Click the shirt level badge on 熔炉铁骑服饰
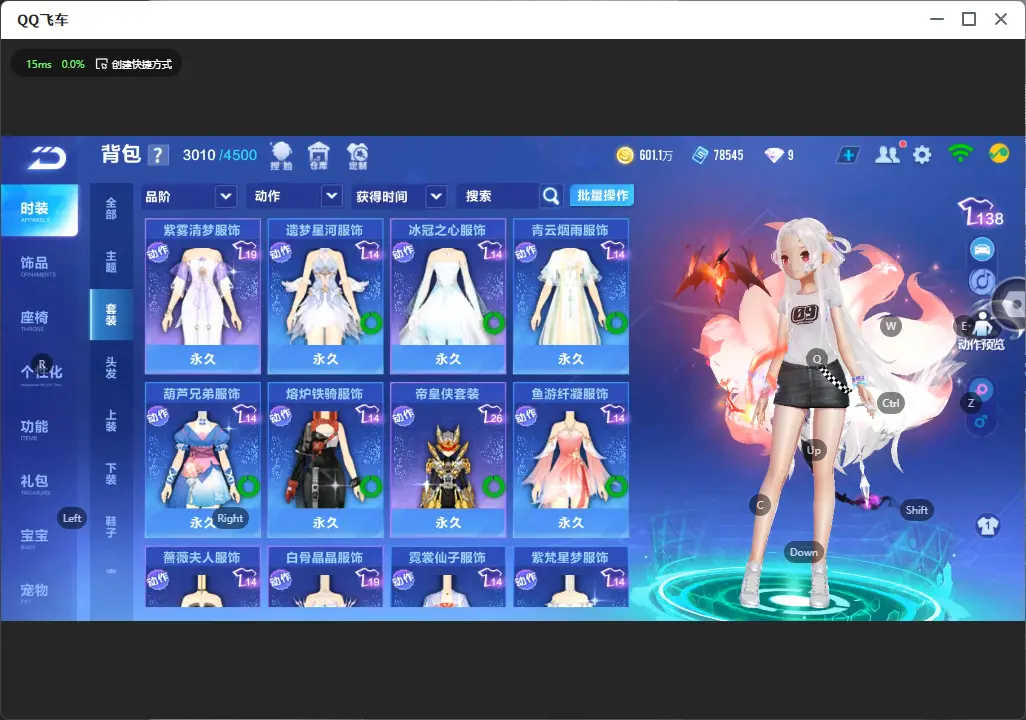The height and width of the screenshot is (720, 1026). 368,414
